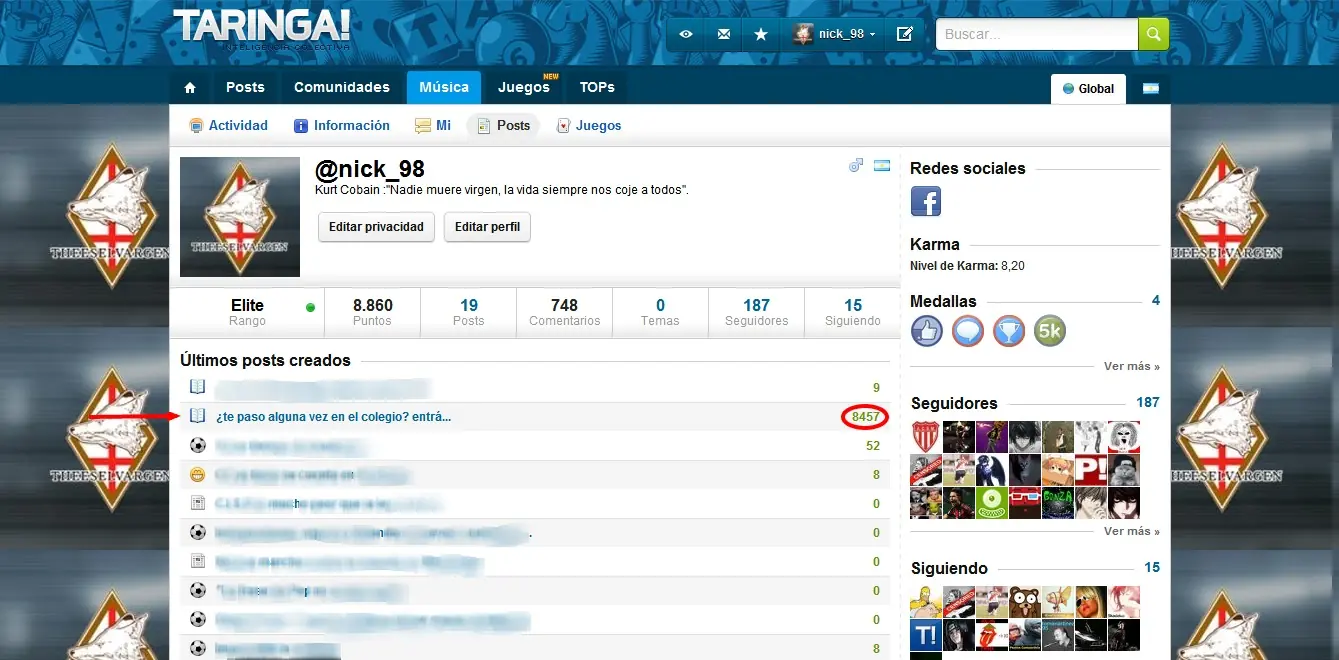Click 'Ver más' under Seguidores
The height and width of the screenshot is (660, 1339).
point(1132,532)
